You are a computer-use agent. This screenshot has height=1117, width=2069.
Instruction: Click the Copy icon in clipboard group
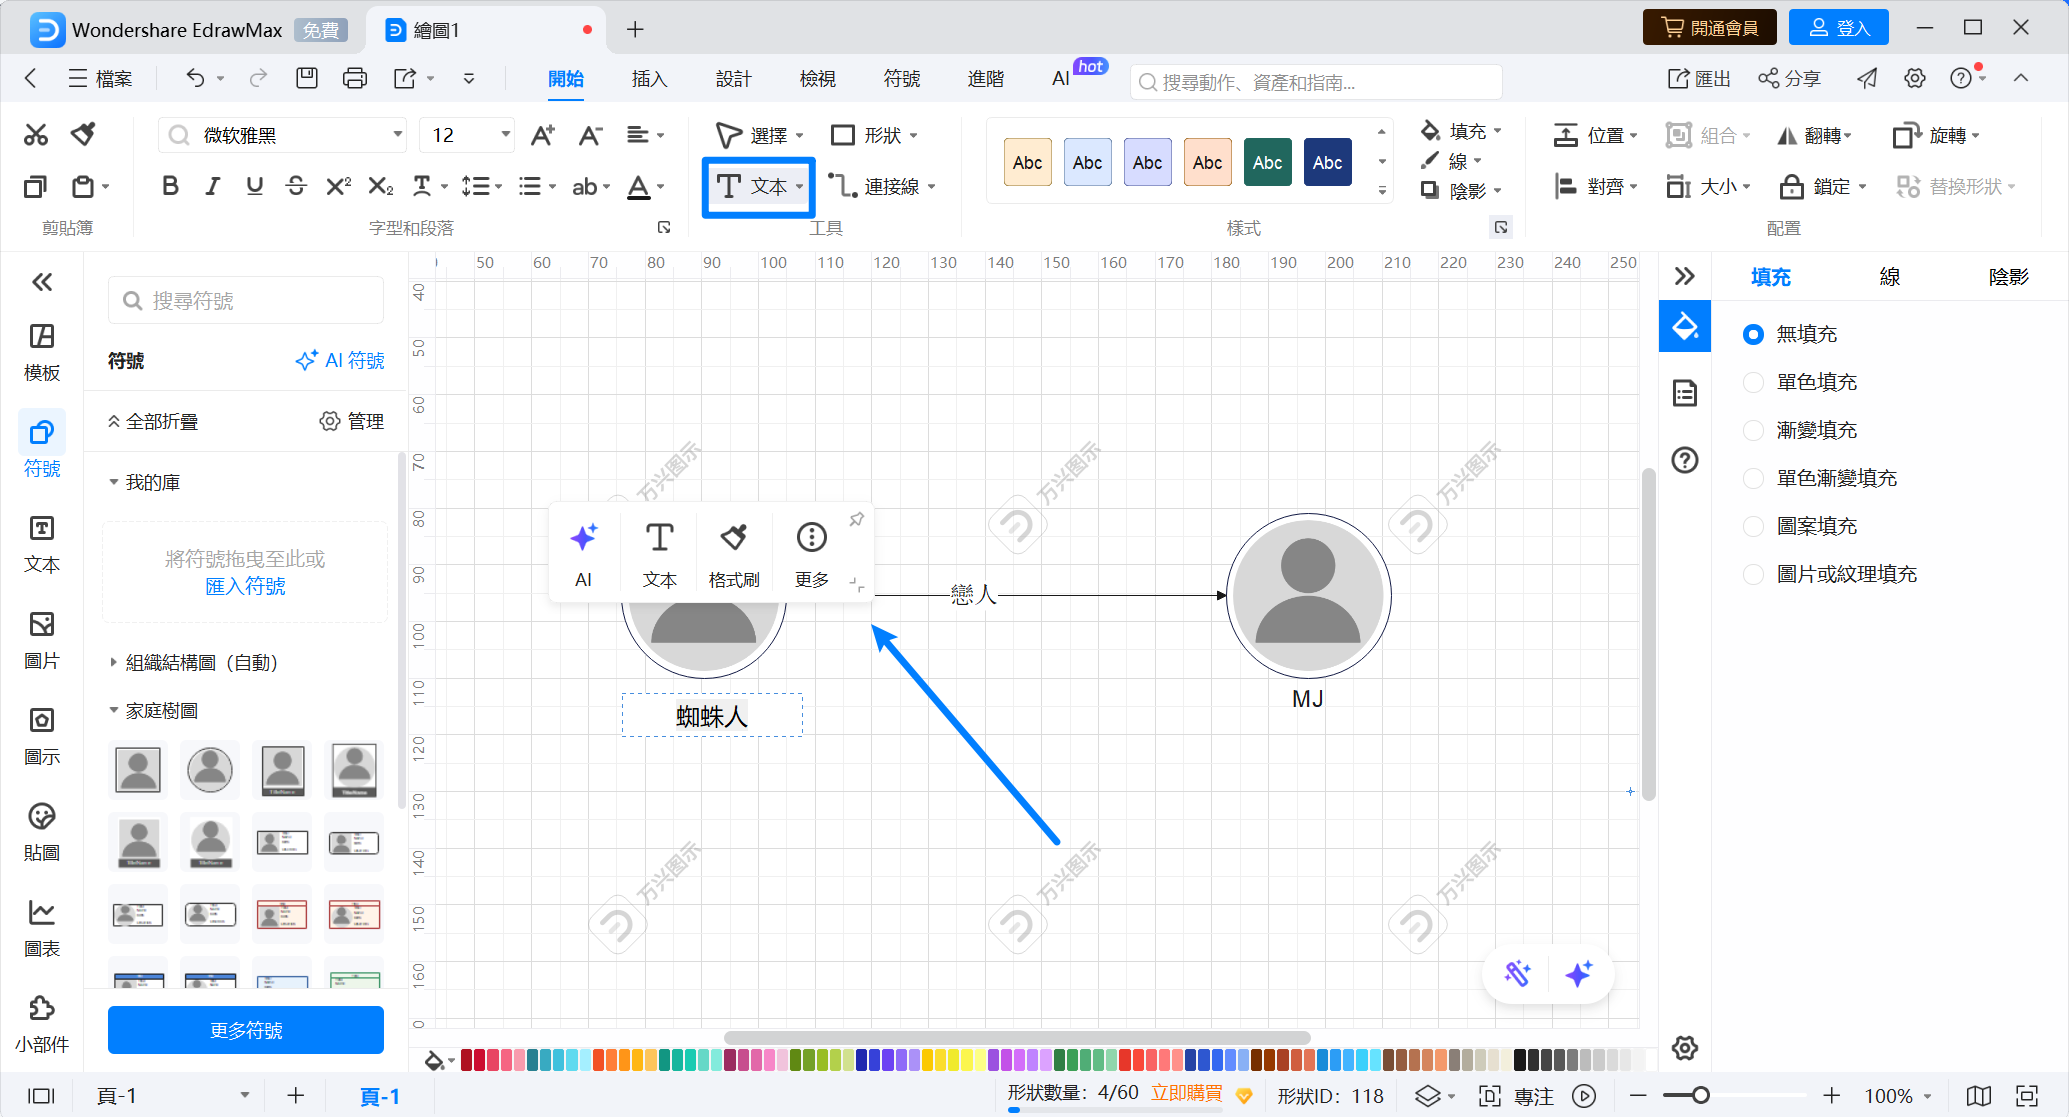pos(36,187)
